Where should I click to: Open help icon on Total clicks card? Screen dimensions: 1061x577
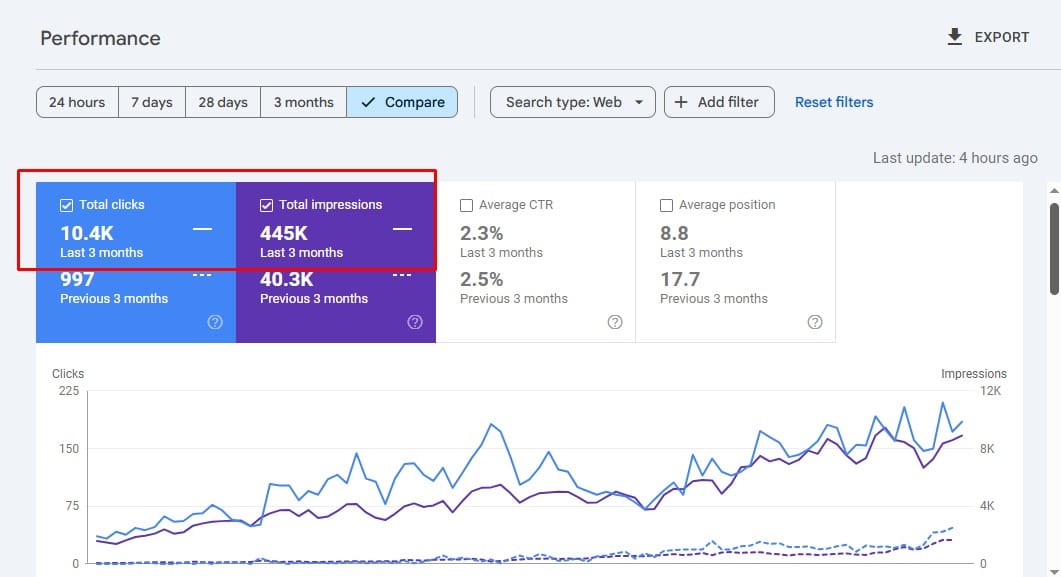click(215, 322)
